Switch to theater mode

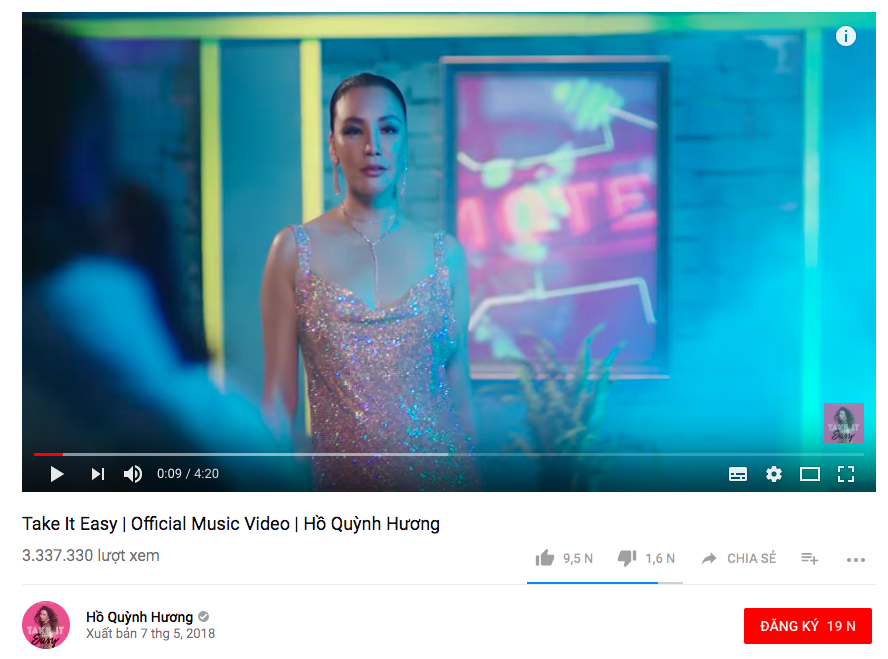(x=810, y=474)
